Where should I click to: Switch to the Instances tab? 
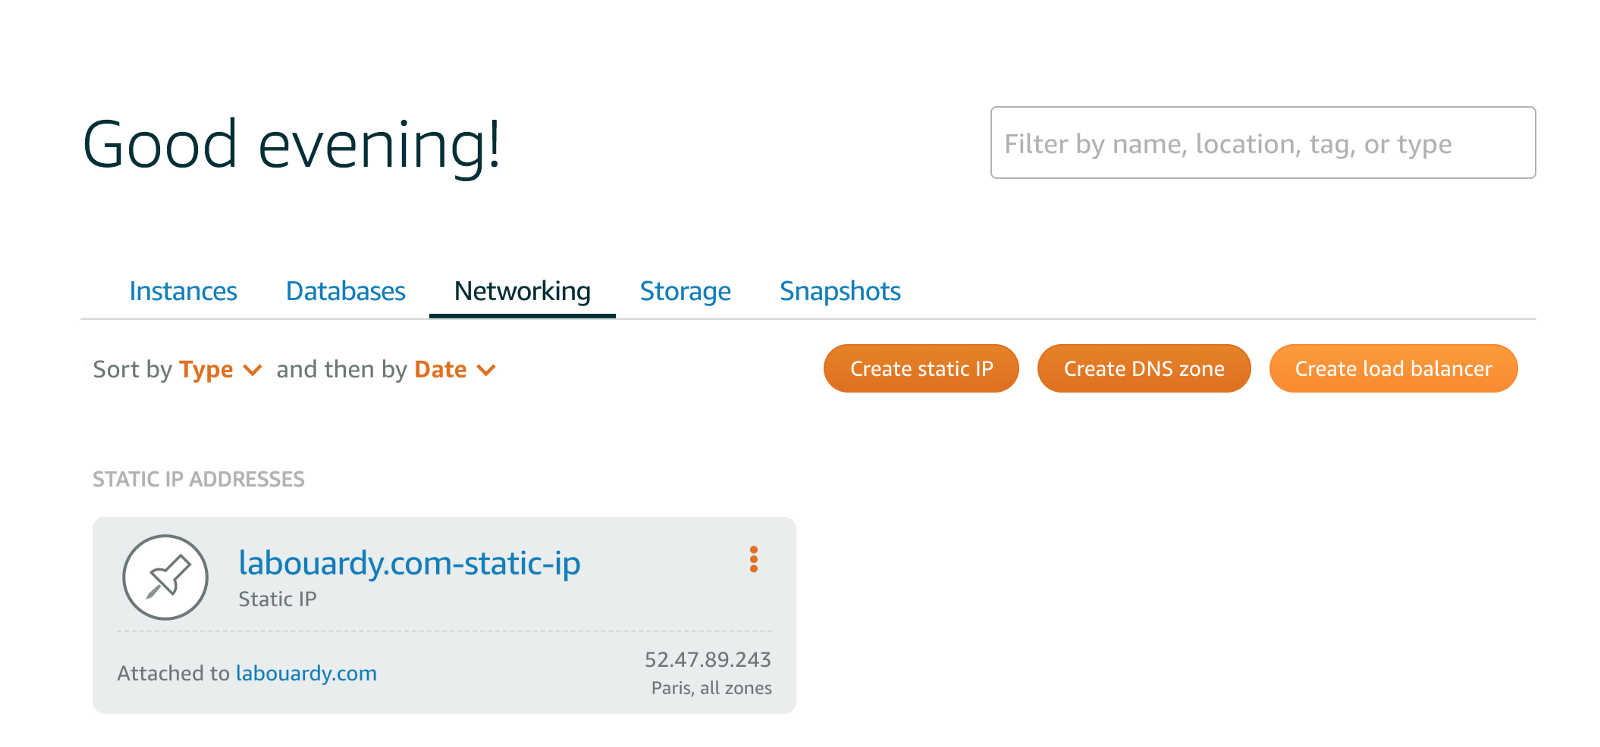(183, 291)
